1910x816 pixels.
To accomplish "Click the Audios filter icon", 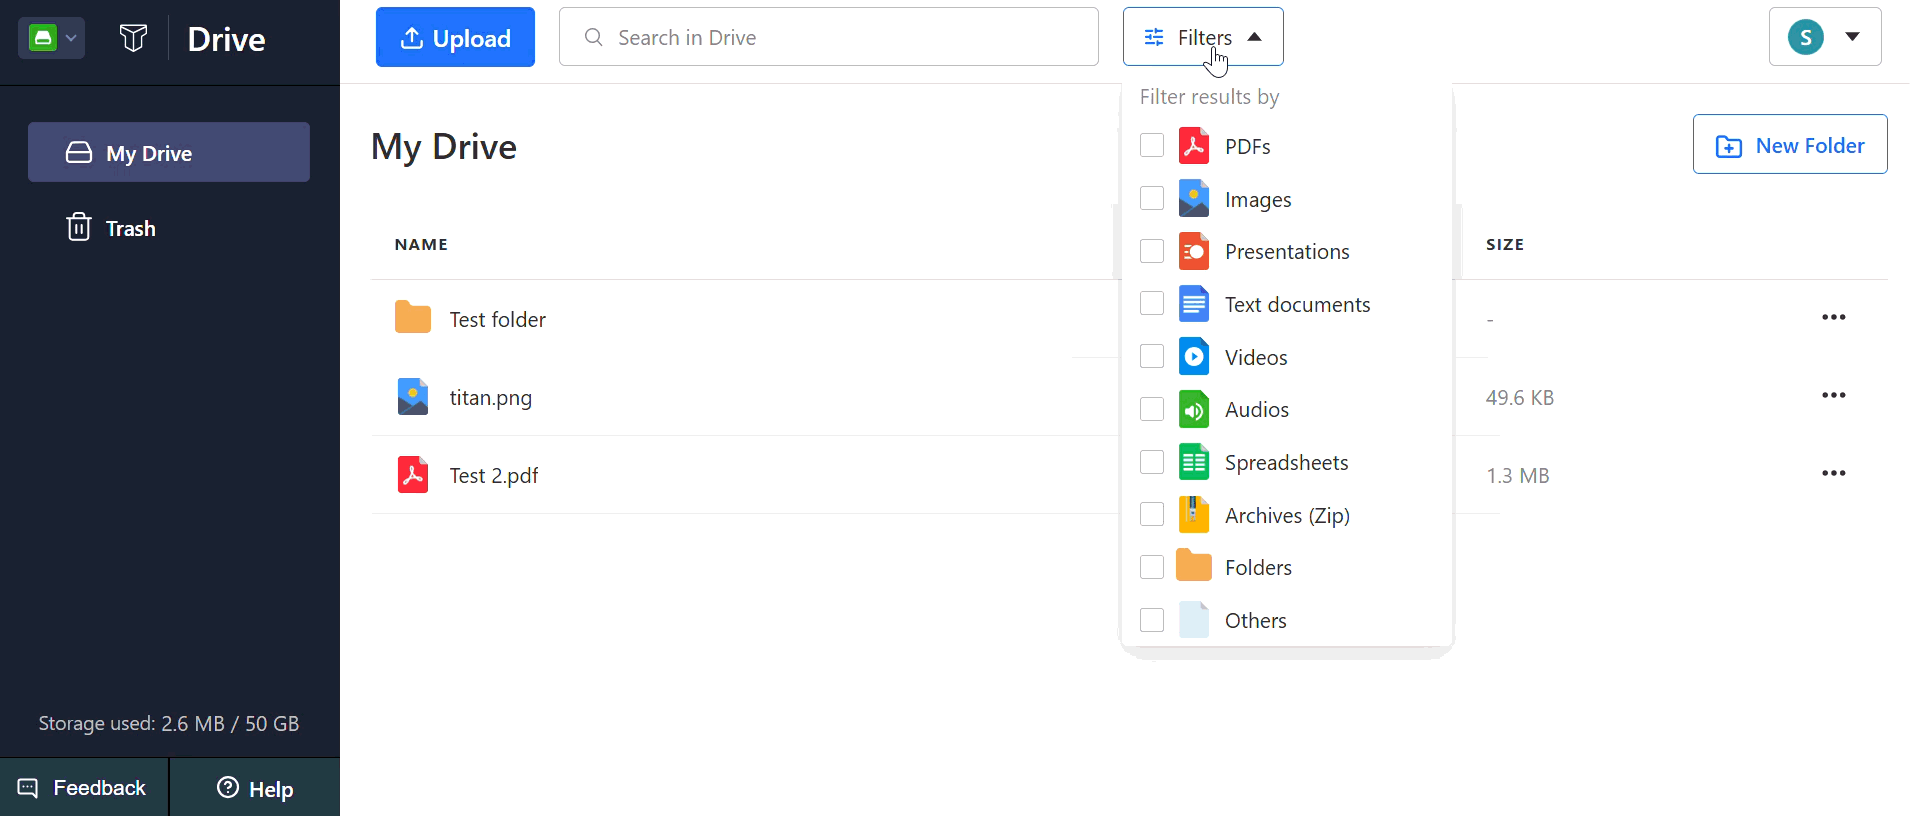I will click(x=1194, y=409).
